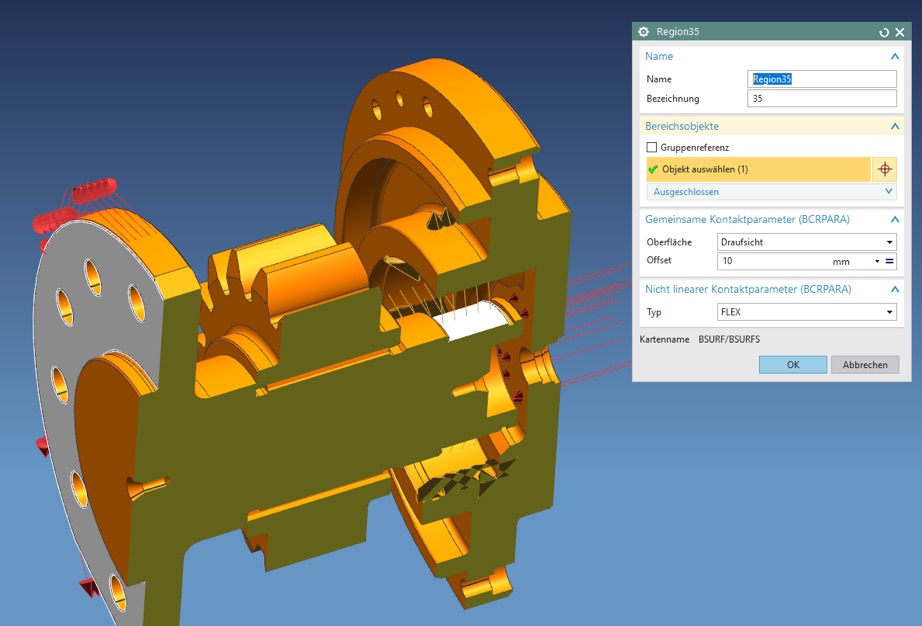Collapse the Gemeinsame Kontaktparameter (BCRPARA) section
The image size is (922, 626).
893,219
